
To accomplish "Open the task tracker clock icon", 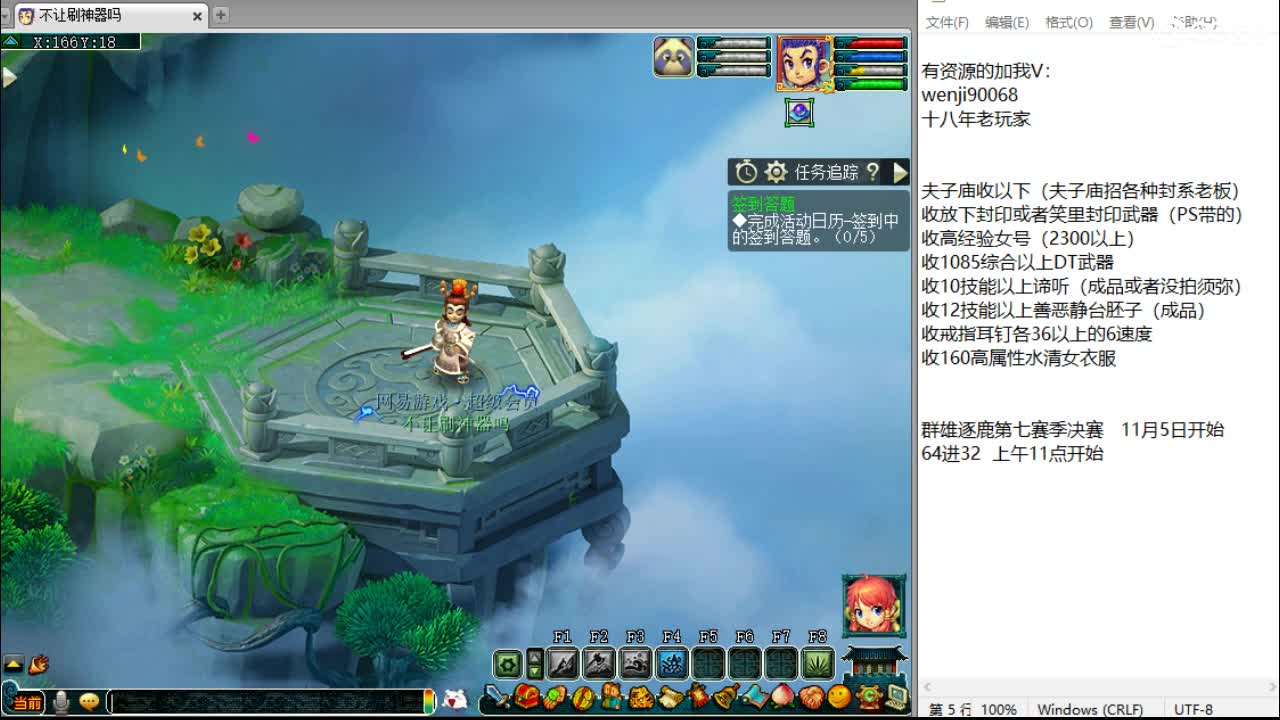I will pyautogui.click(x=746, y=172).
